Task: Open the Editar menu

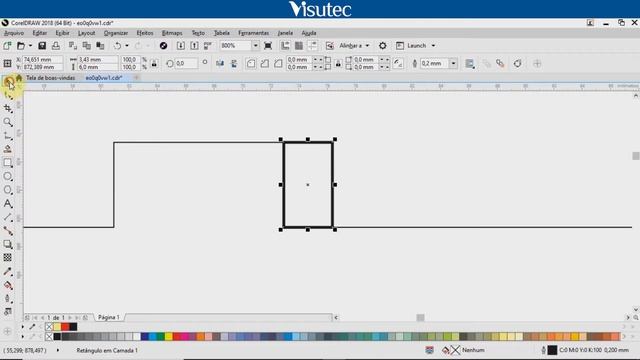Action: click(40, 33)
